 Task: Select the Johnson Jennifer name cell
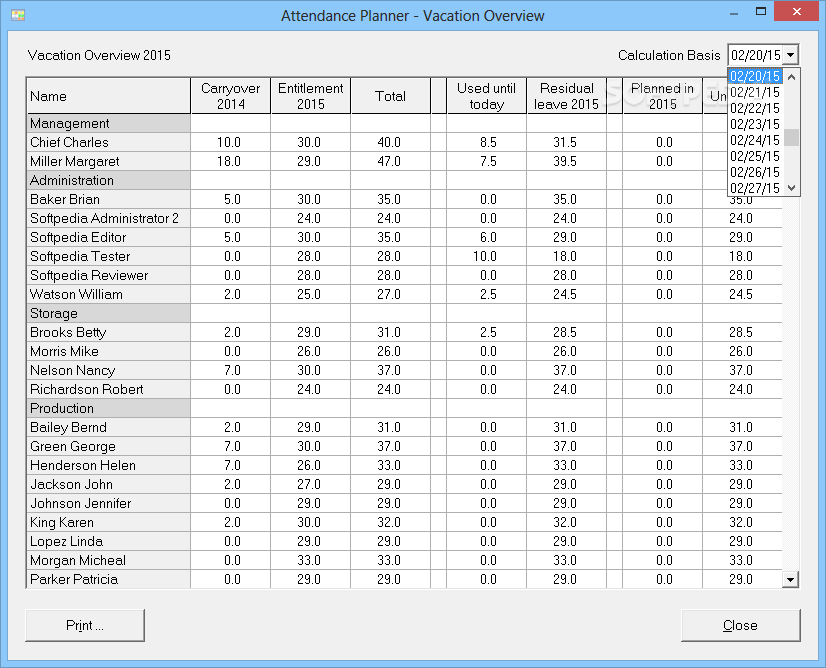[x=108, y=503]
